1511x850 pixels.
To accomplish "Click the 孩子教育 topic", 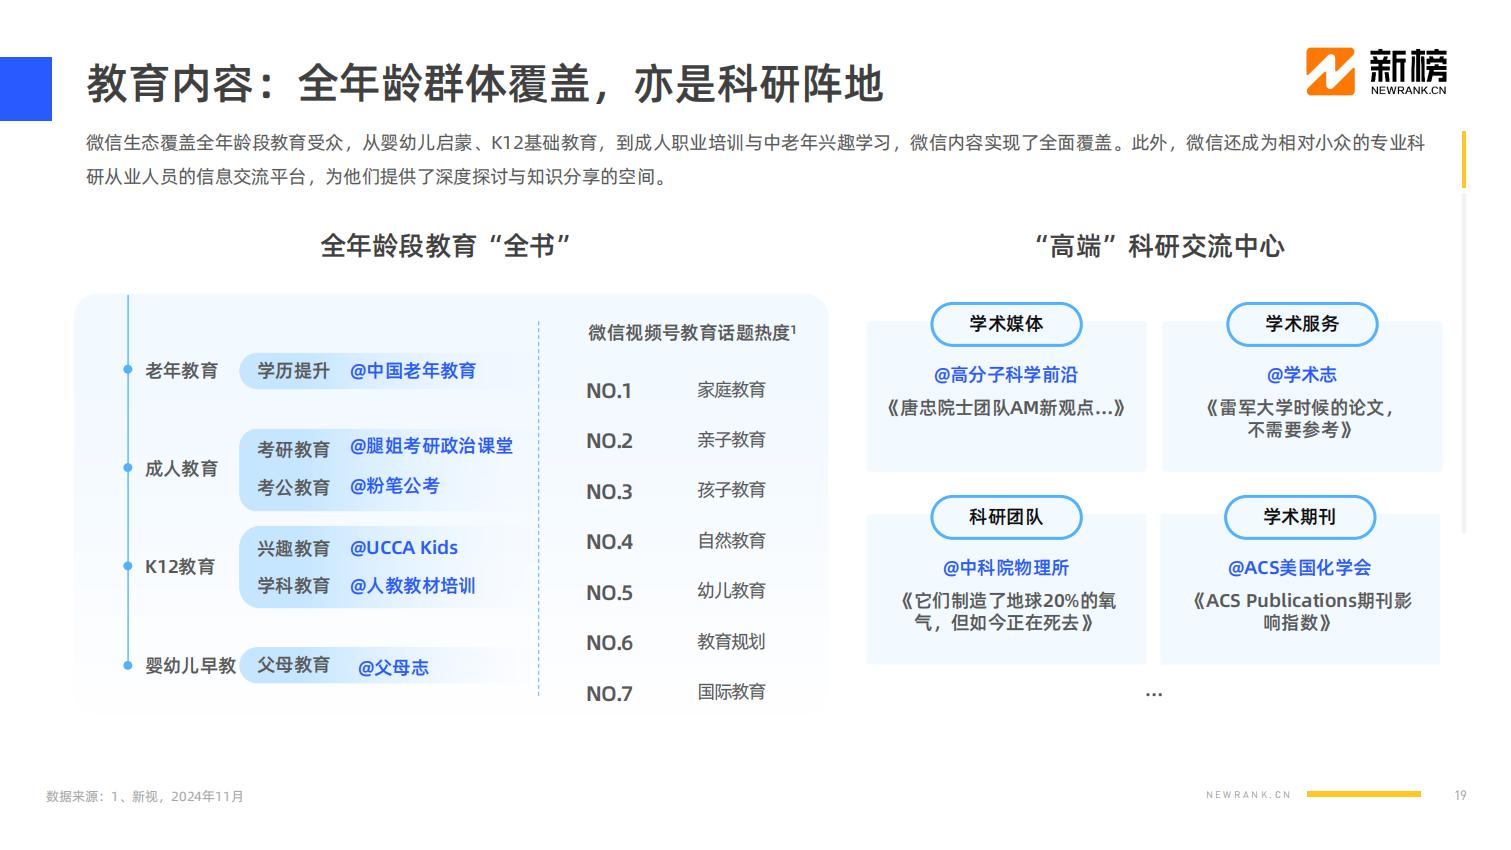I will tap(731, 490).
